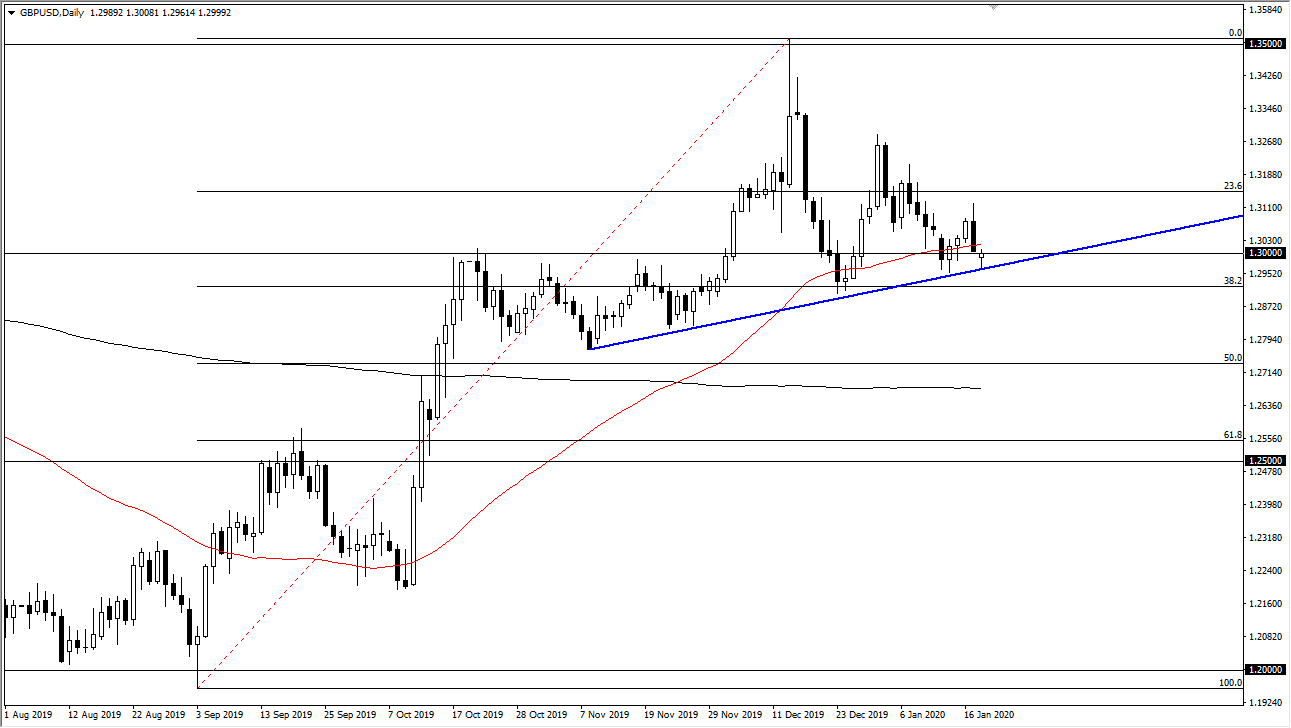Click the Fibonacci 0.0 level label

point(1234,33)
